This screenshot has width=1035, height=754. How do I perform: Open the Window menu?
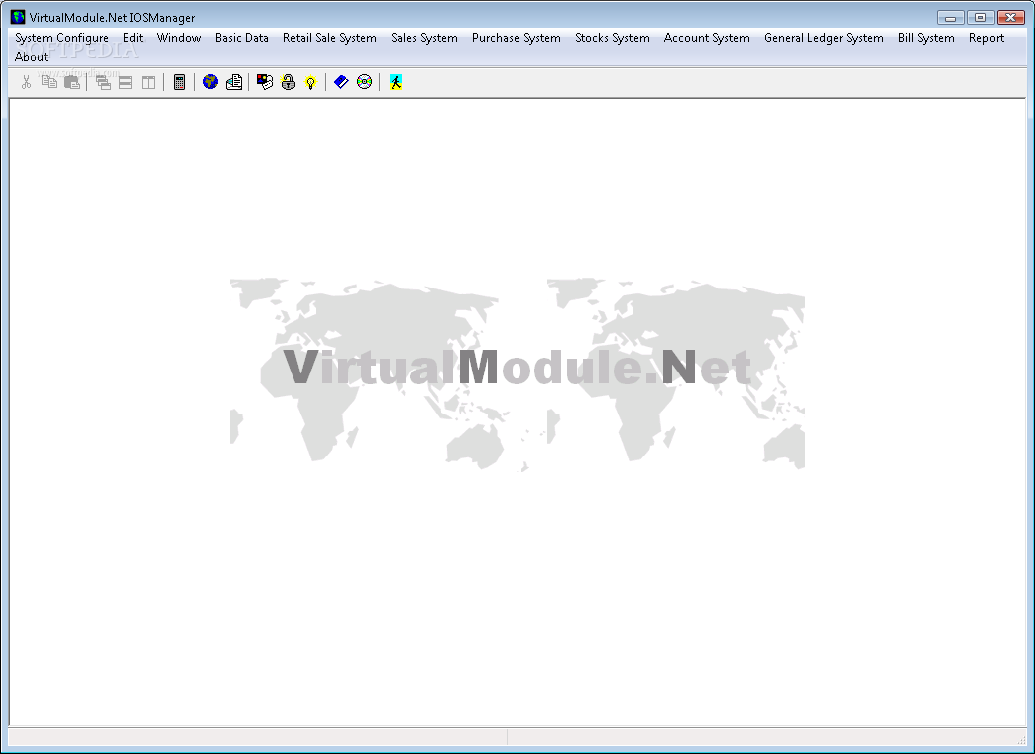(x=179, y=38)
